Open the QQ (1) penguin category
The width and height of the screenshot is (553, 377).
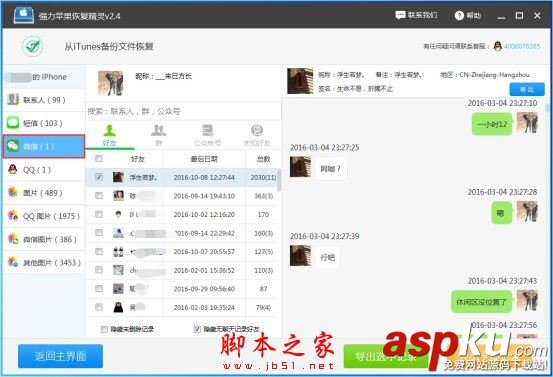[x=44, y=170]
